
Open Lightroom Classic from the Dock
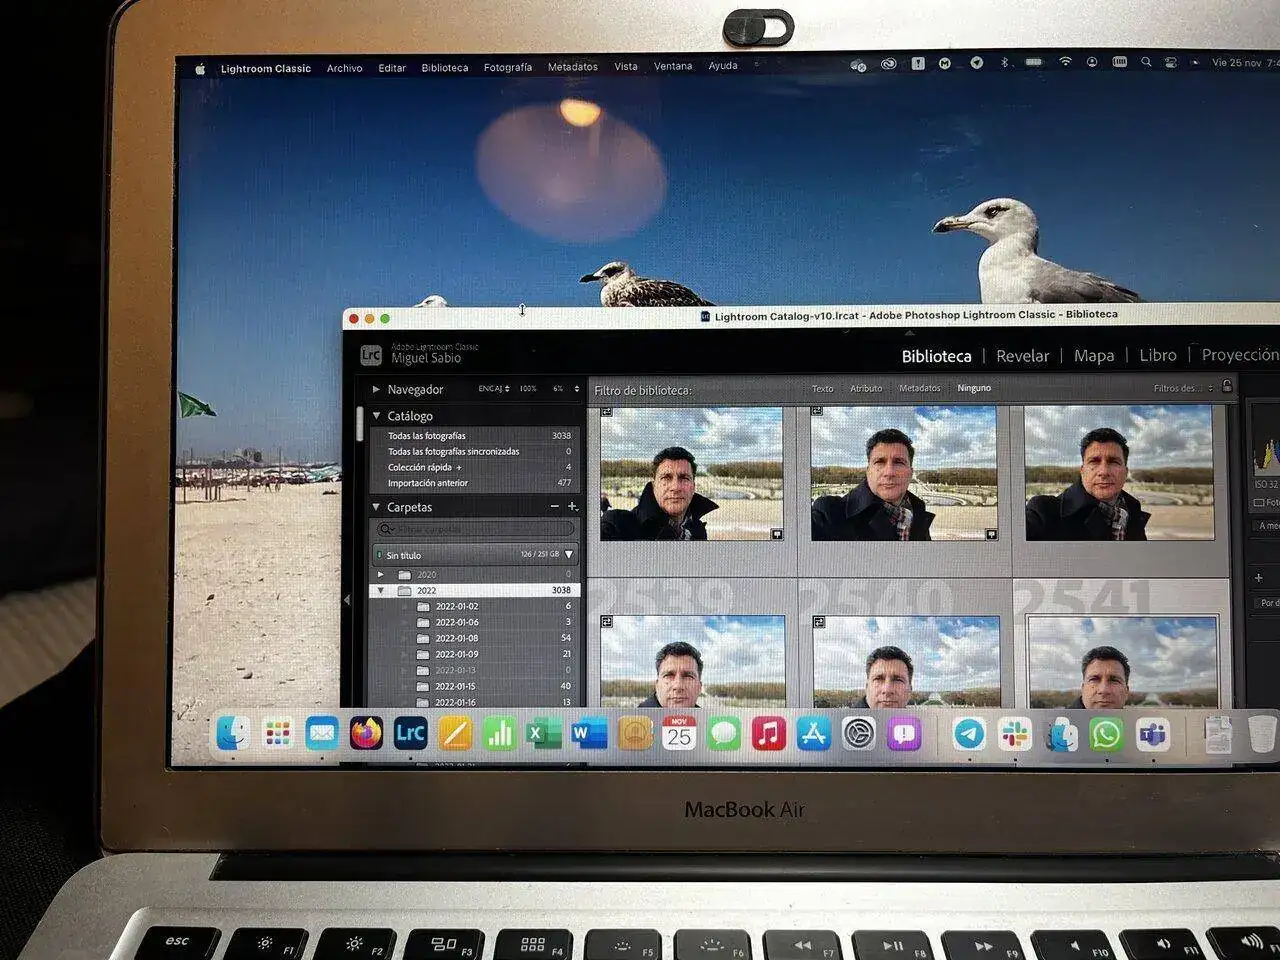pyautogui.click(x=410, y=734)
